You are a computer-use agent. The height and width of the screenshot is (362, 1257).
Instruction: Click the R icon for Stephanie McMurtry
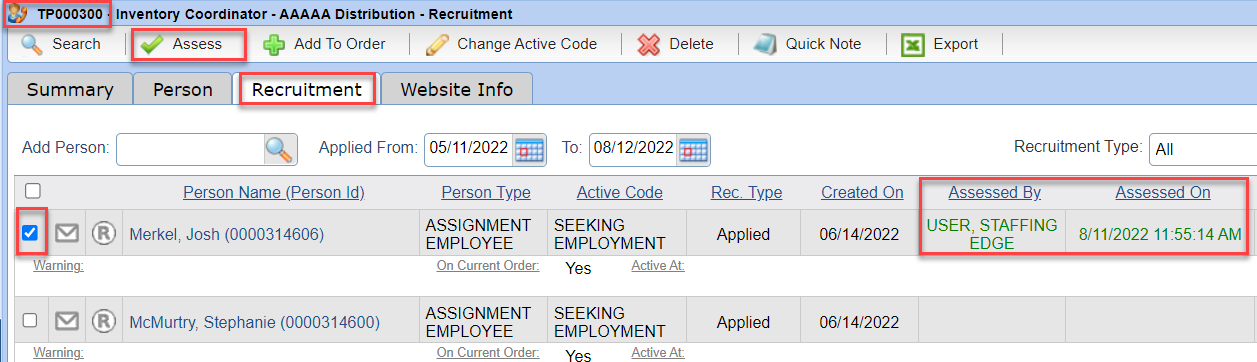click(x=103, y=322)
